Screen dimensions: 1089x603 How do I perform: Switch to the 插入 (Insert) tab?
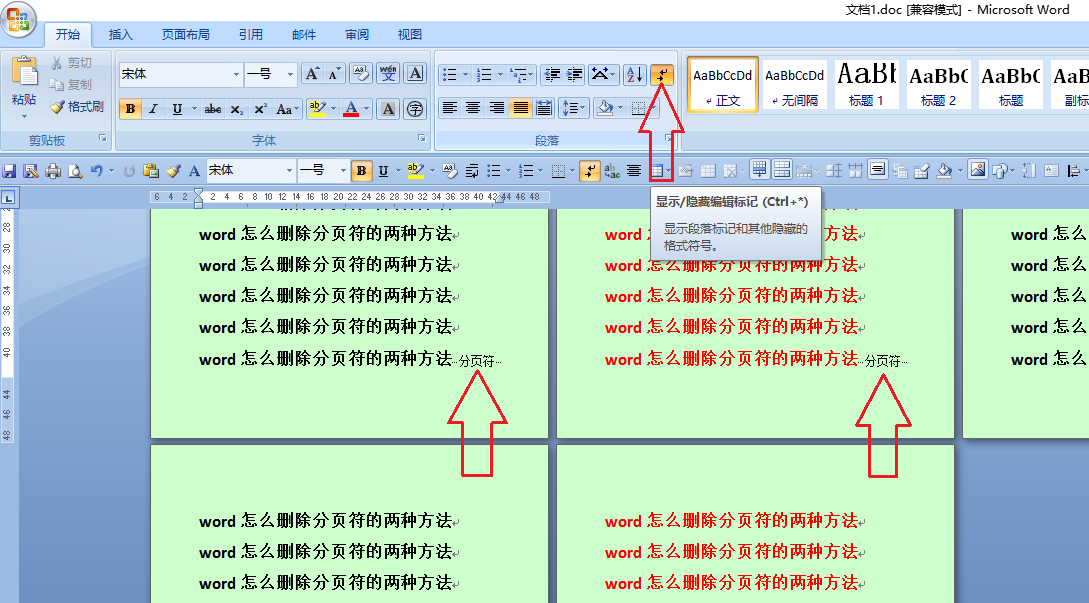[120, 34]
